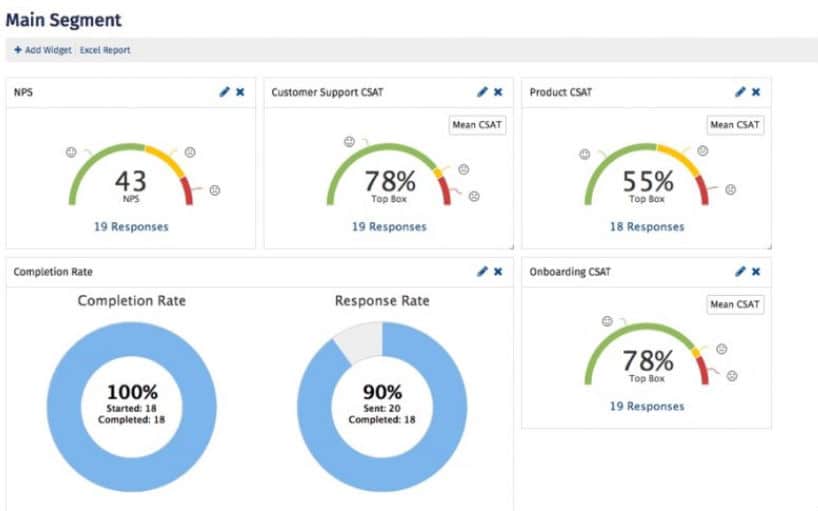The width and height of the screenshot is (818, 511).
Task: Click the happy face icon on NPS gauge
Action: [71, 152]
